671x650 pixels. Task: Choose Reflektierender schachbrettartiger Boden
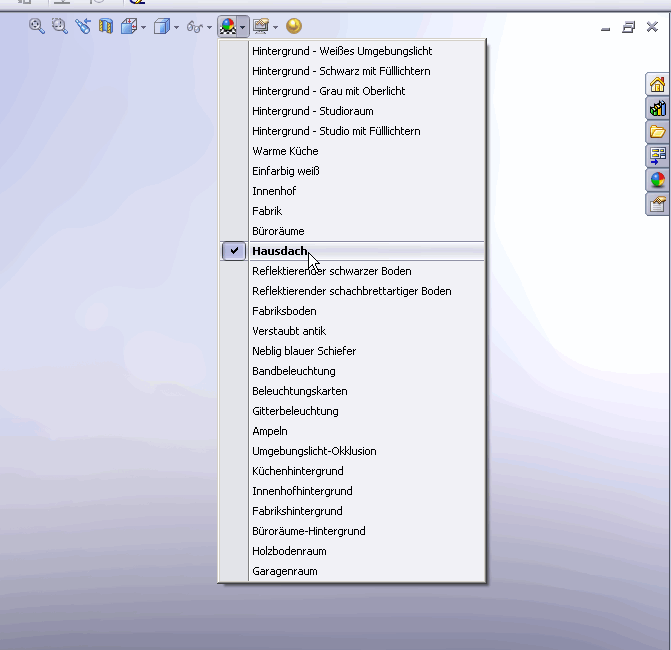(x=352, y=291)
